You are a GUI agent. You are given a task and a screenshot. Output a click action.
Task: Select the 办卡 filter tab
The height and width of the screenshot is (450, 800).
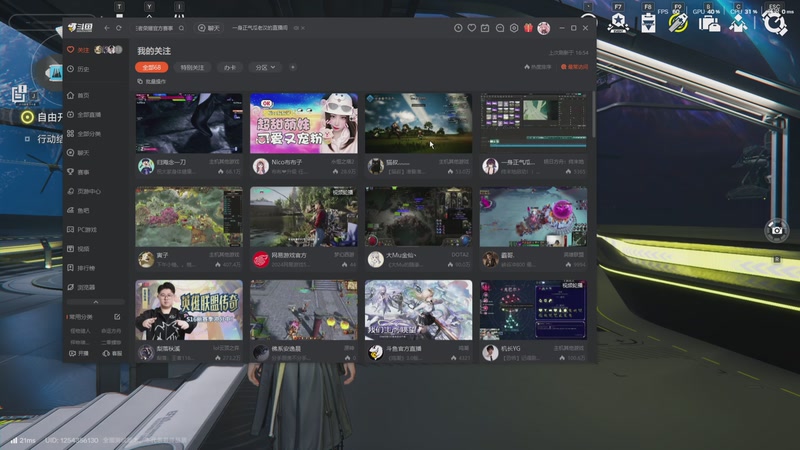click(230, 67)
